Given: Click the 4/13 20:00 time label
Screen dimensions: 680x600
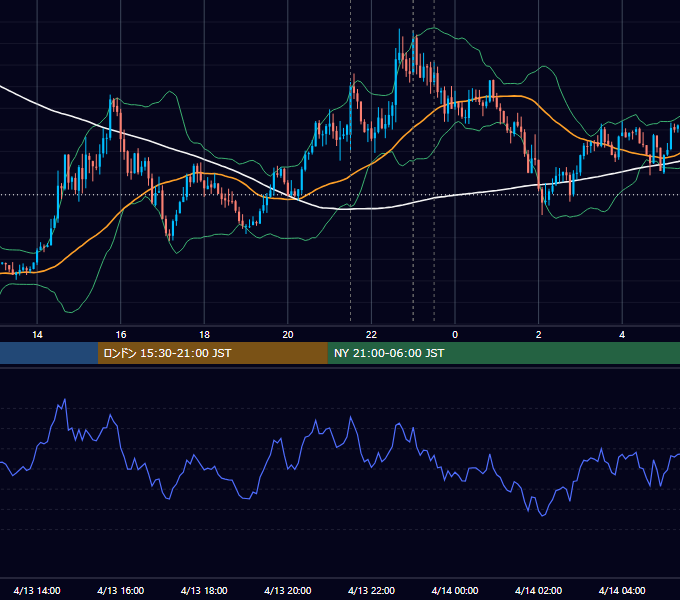Looking at the screenshot, I should 288,590.
